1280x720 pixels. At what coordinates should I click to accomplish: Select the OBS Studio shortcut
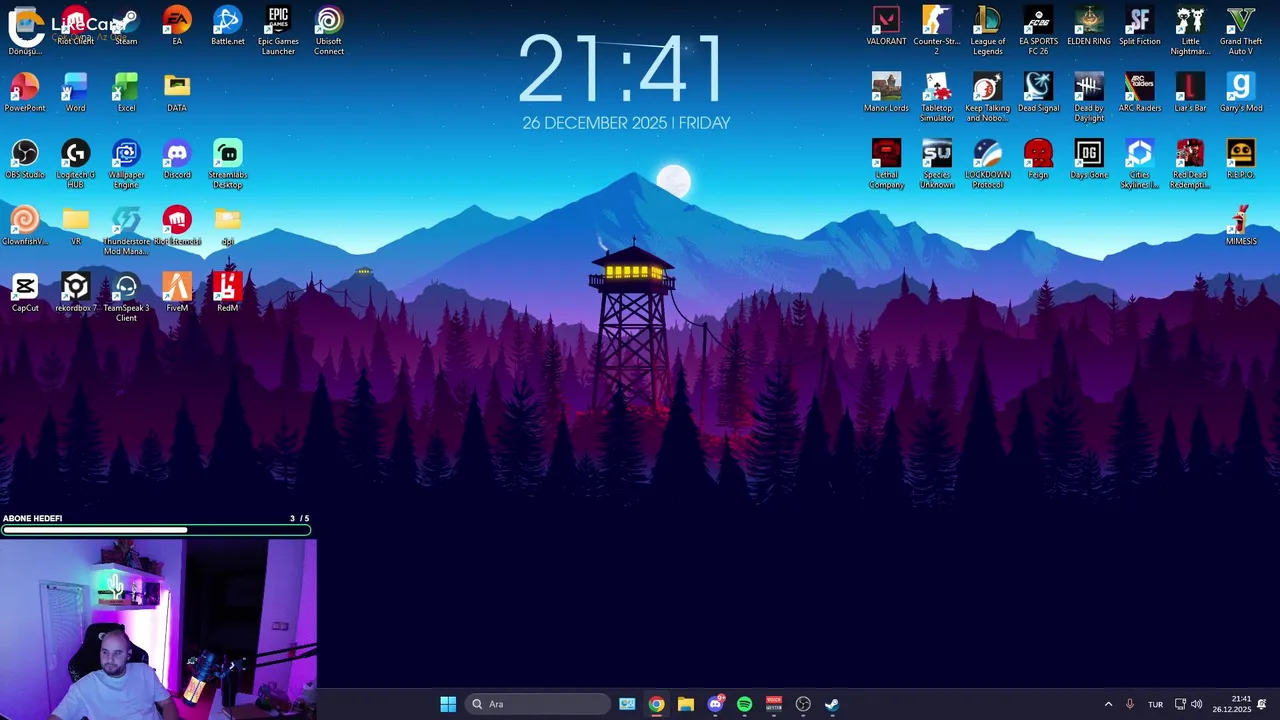pos(25,160)
